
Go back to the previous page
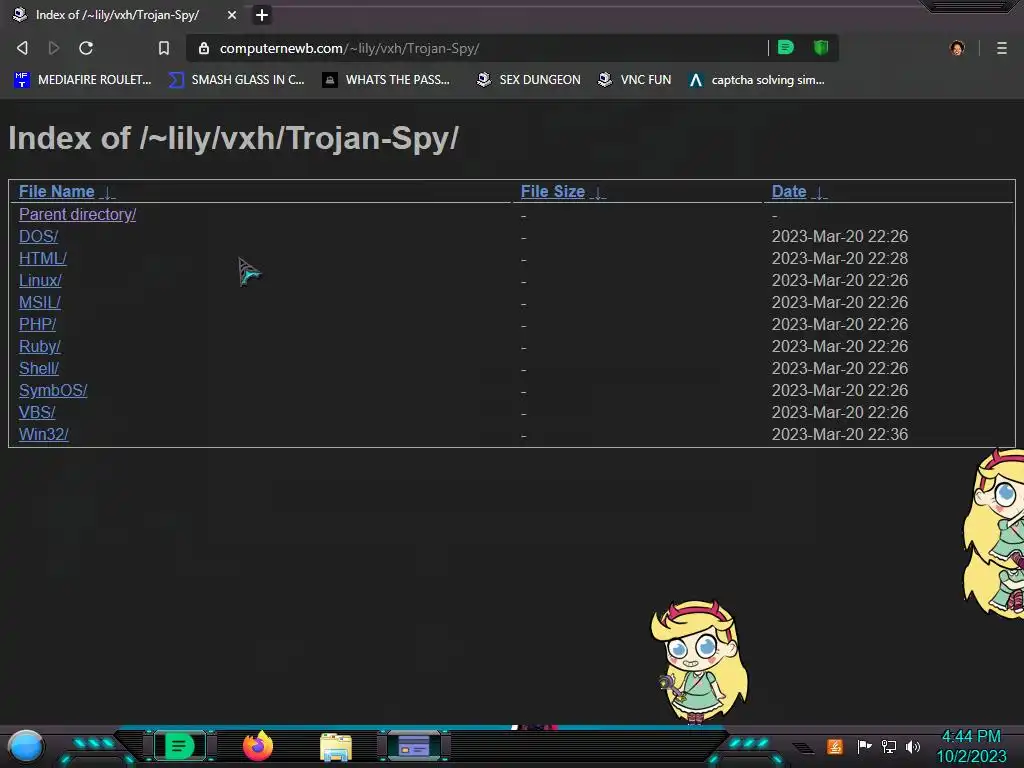[22, 48]
